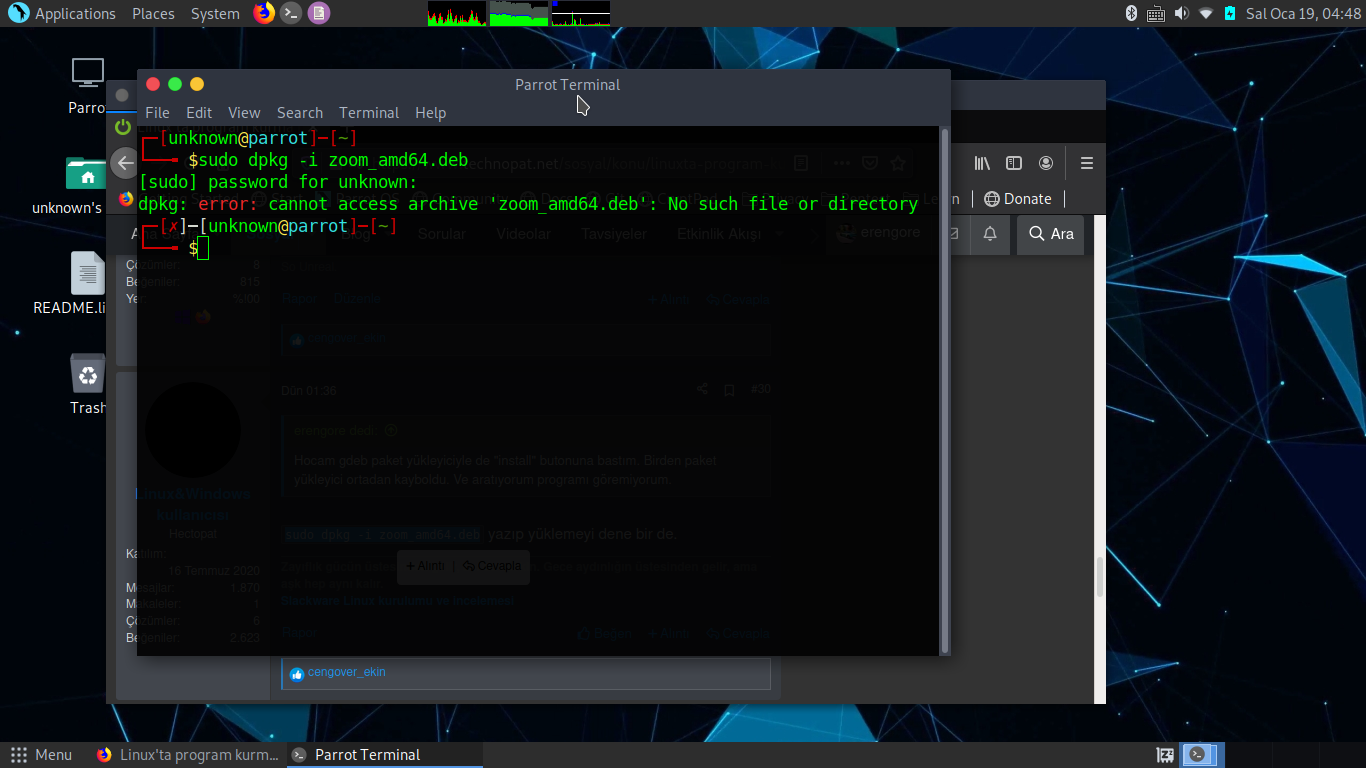Click the Bluetooth tray icon
The image size is (1366, 768).
click(x=1133, y=13)
